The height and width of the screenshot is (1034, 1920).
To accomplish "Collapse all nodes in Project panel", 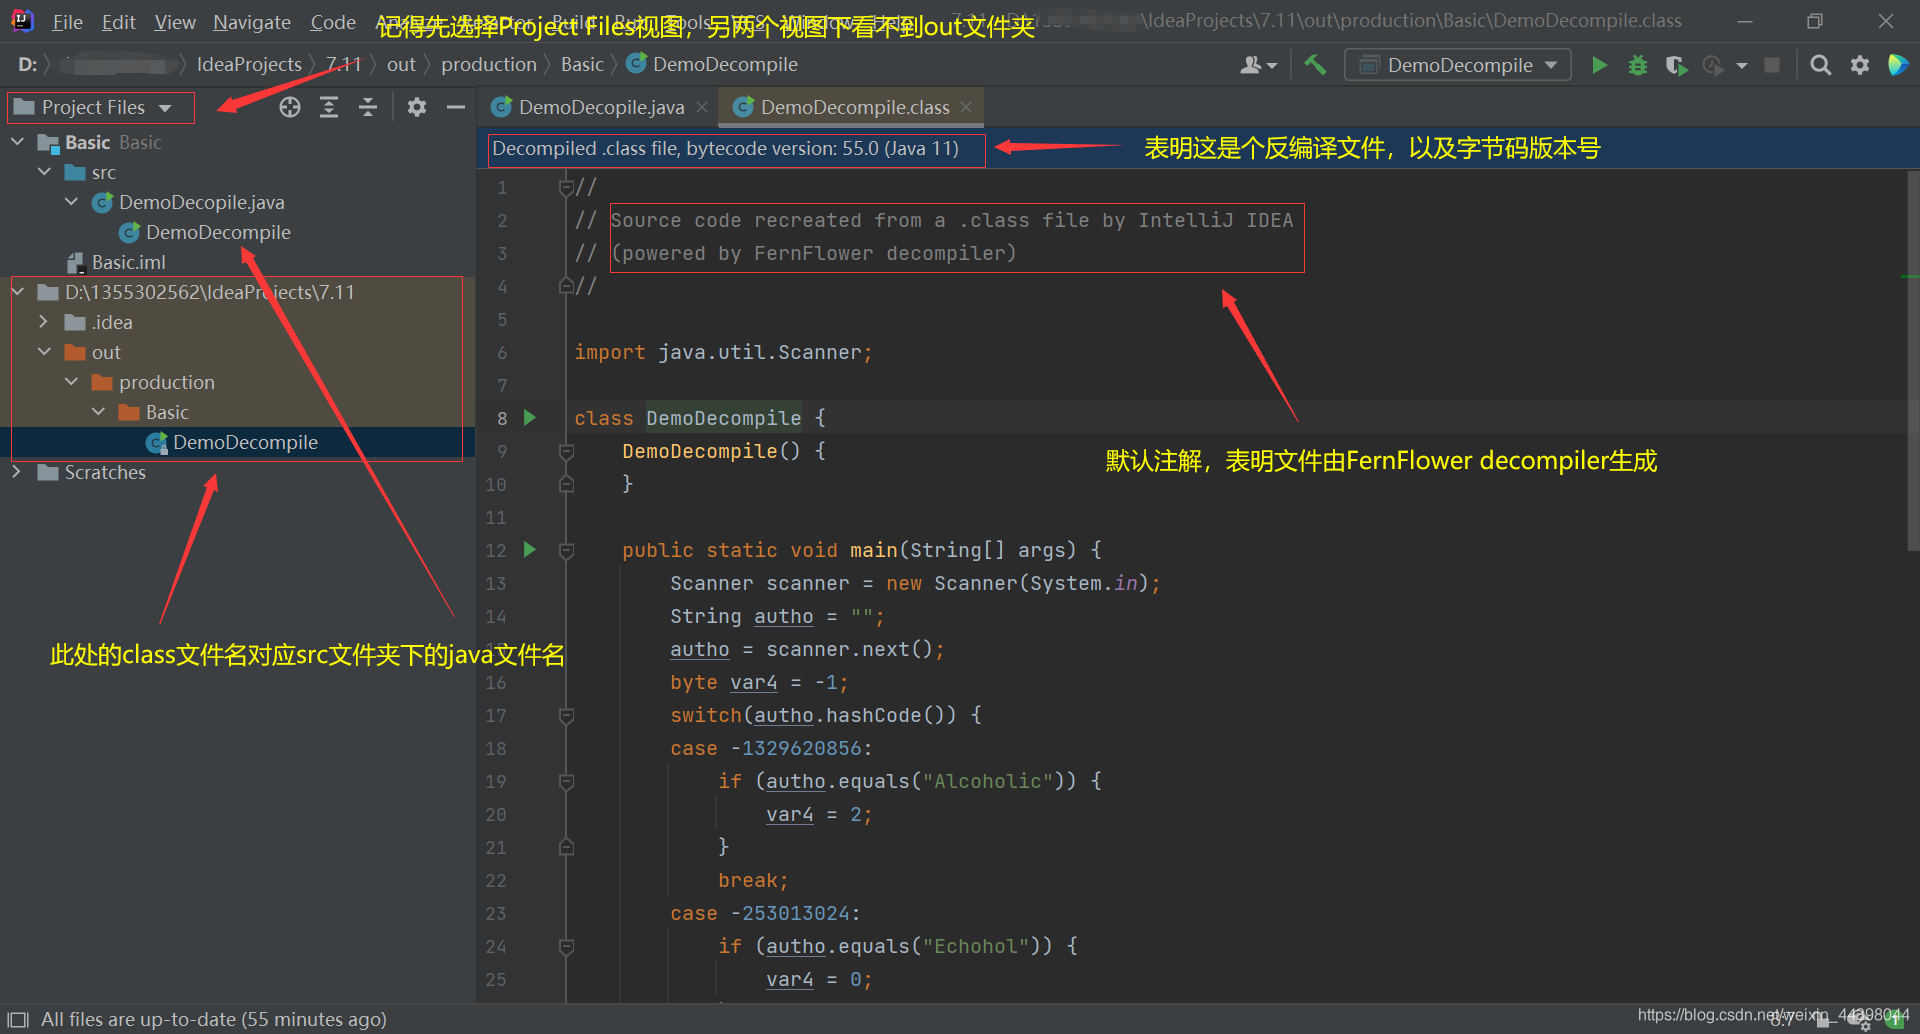I will [367, 107].
